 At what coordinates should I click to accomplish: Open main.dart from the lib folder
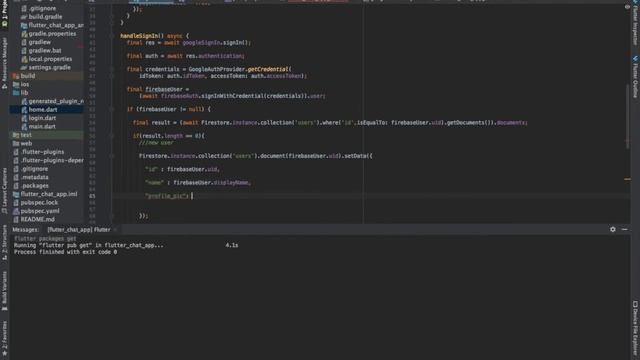point(42,127)
